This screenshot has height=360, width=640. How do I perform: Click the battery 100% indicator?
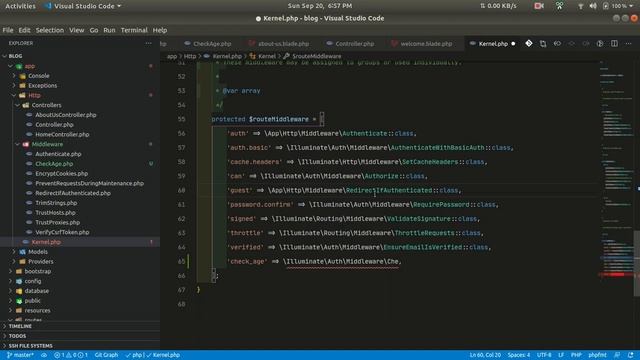616,6
